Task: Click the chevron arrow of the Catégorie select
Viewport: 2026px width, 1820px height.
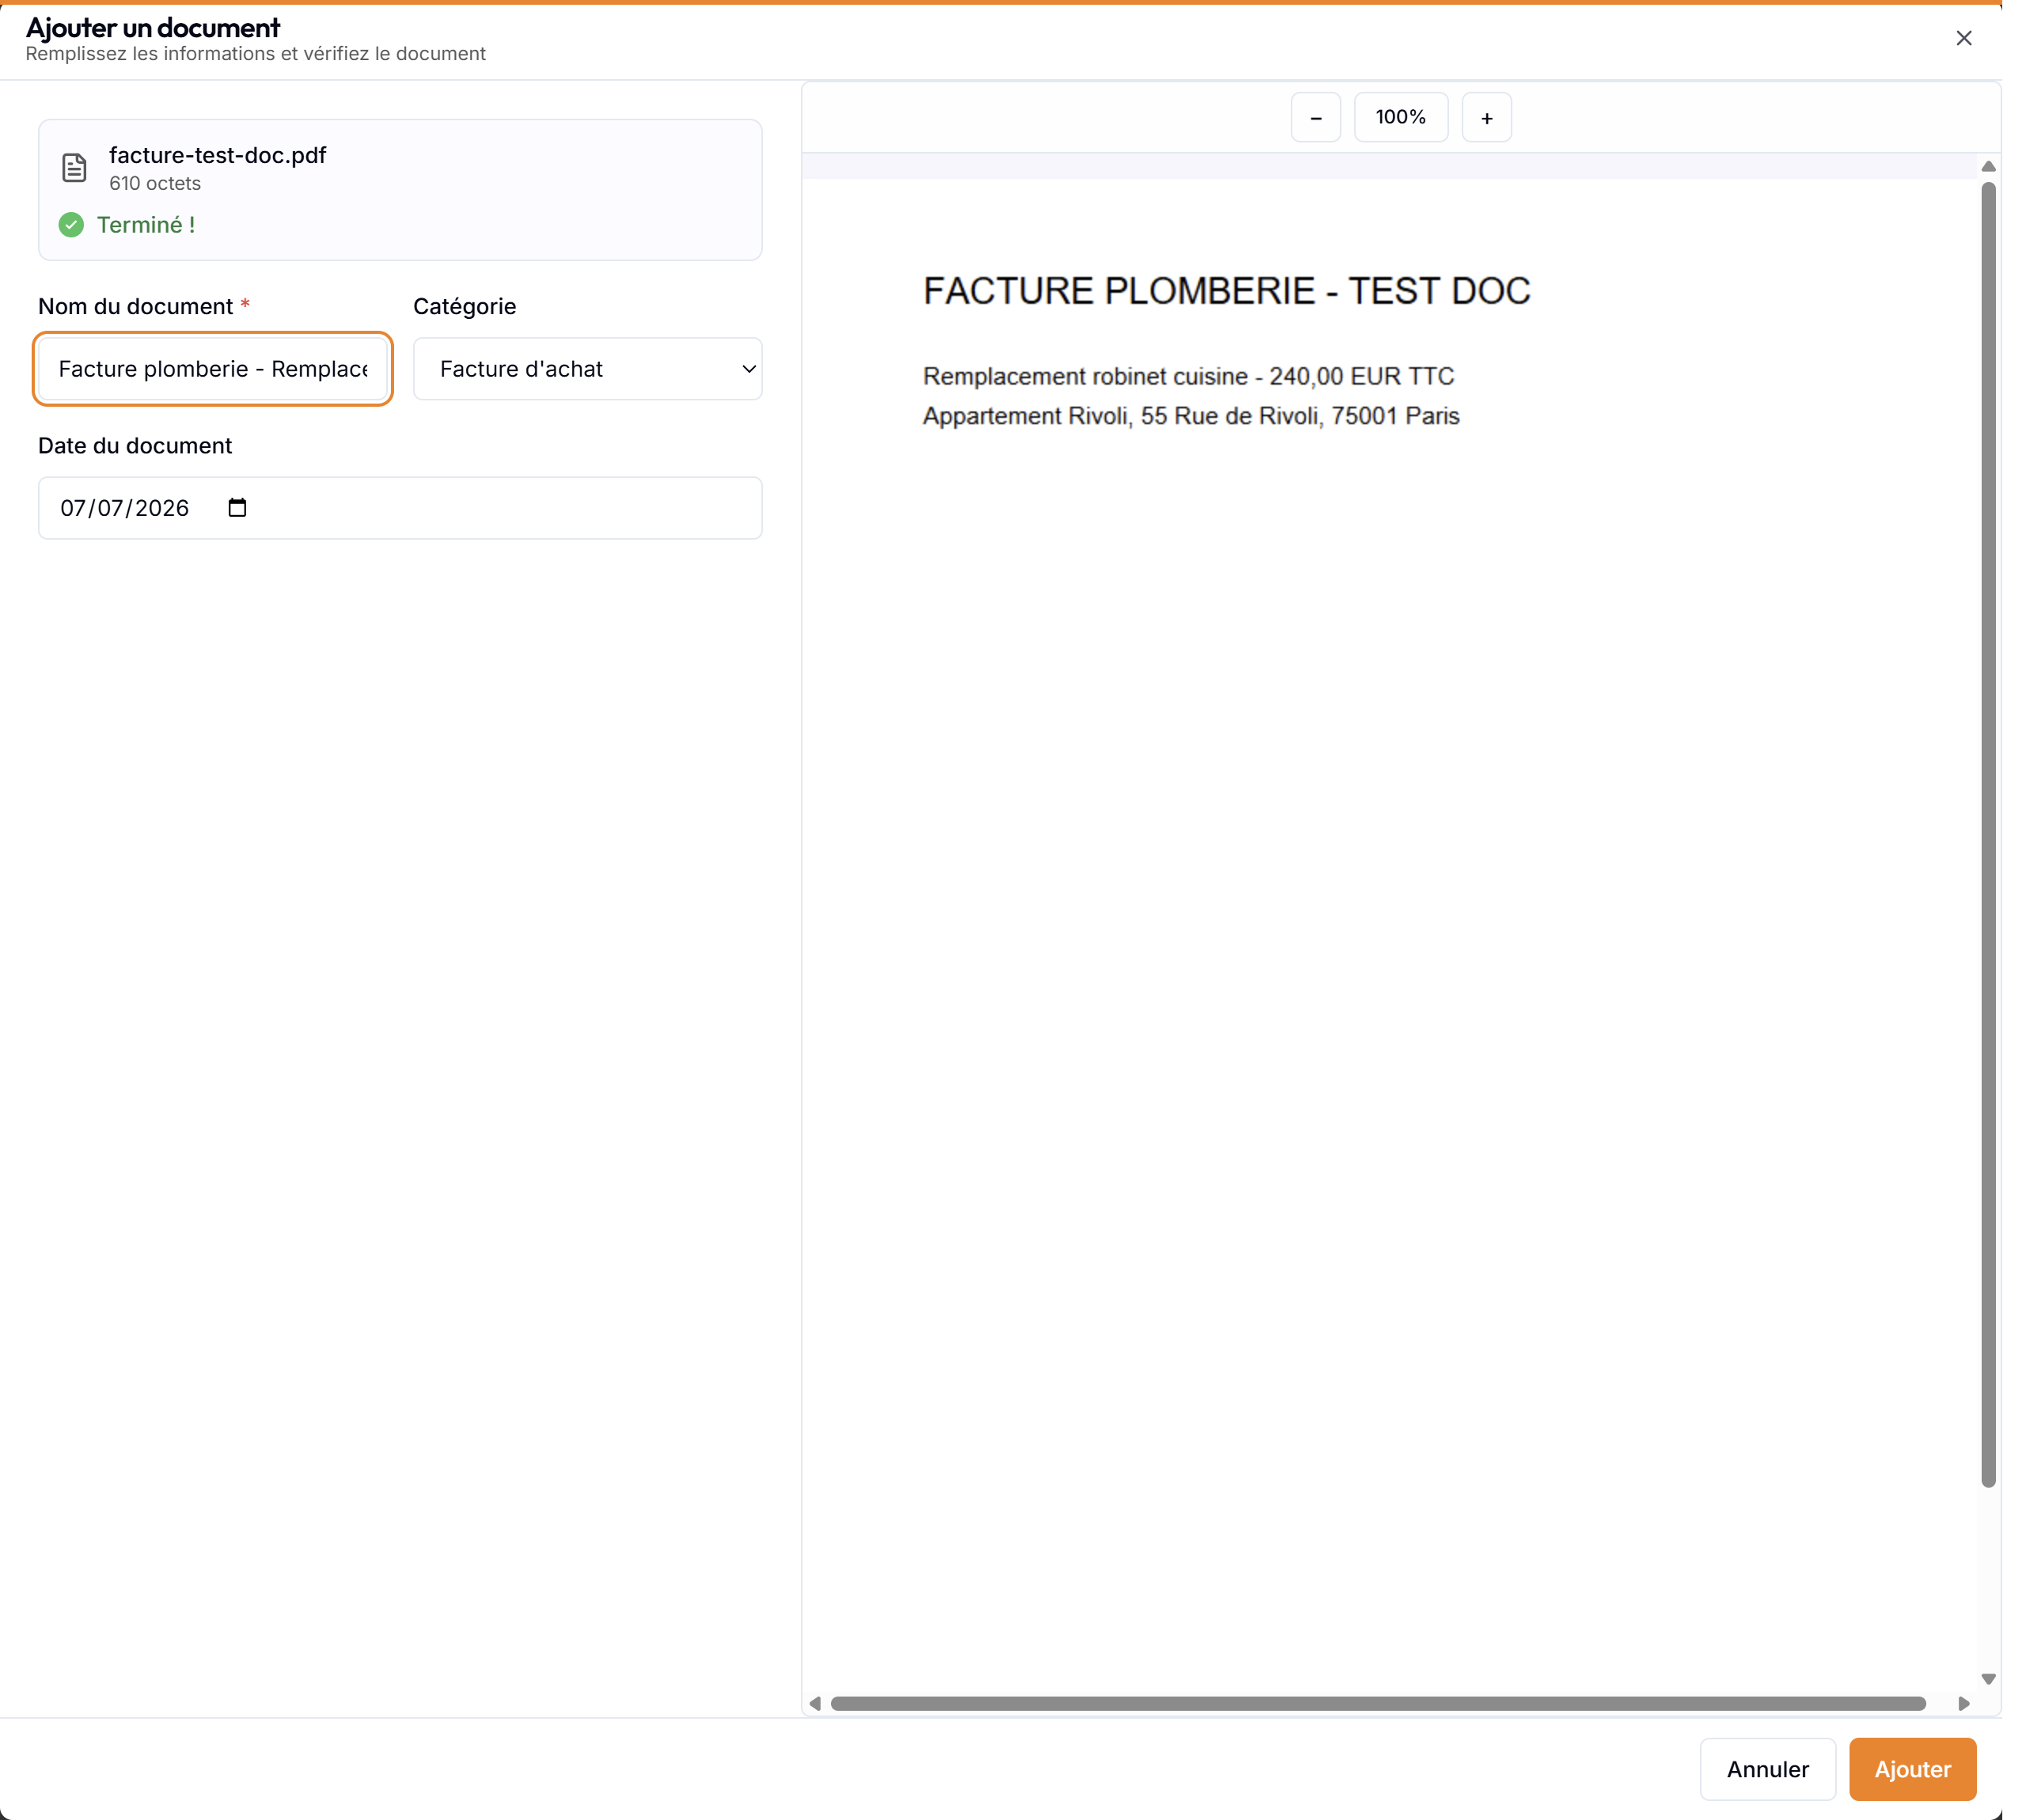Action: point(748,369)
